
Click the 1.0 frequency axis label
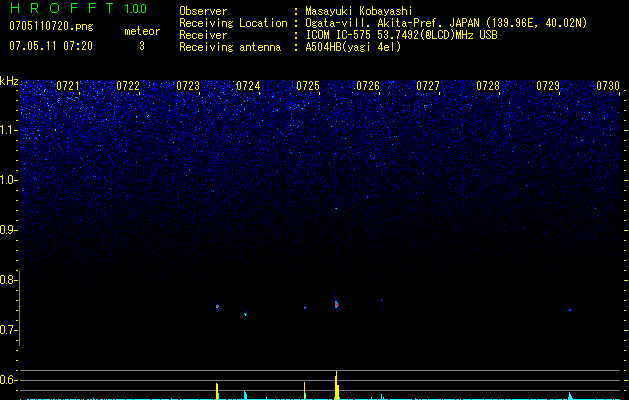7,180
